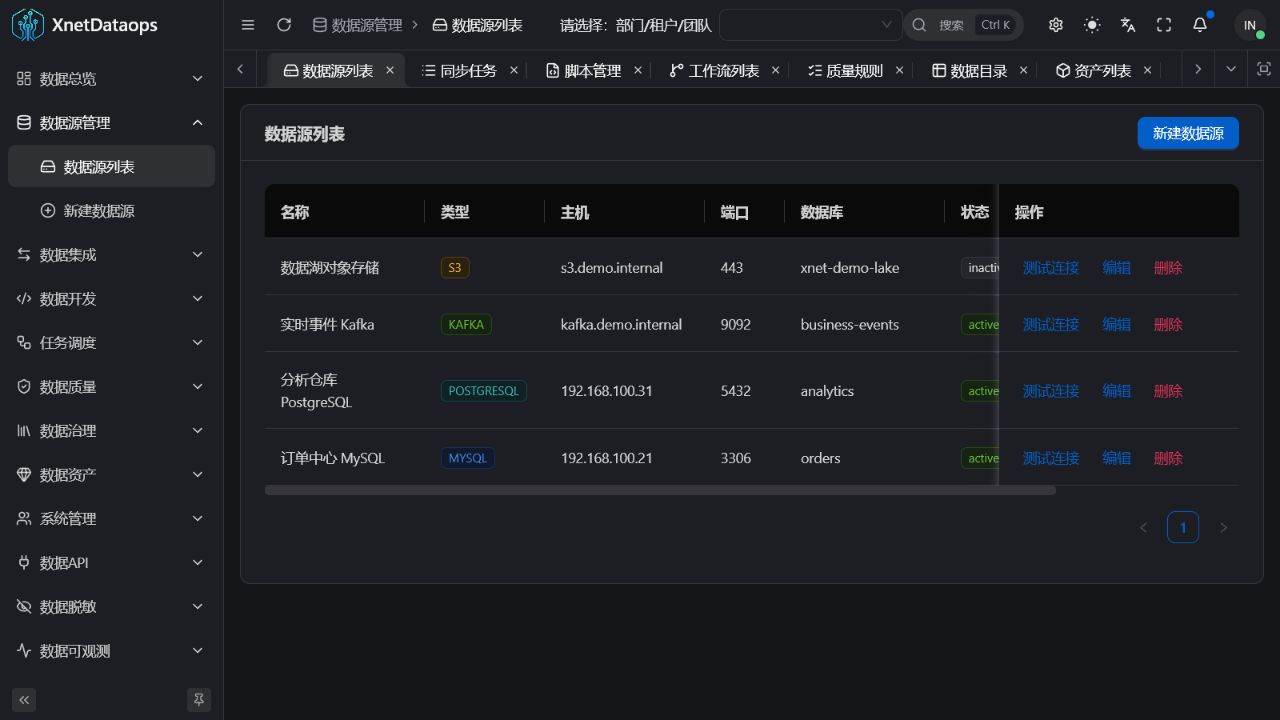Click 数据源管理 in the breadcrumb

coord(357,25)
